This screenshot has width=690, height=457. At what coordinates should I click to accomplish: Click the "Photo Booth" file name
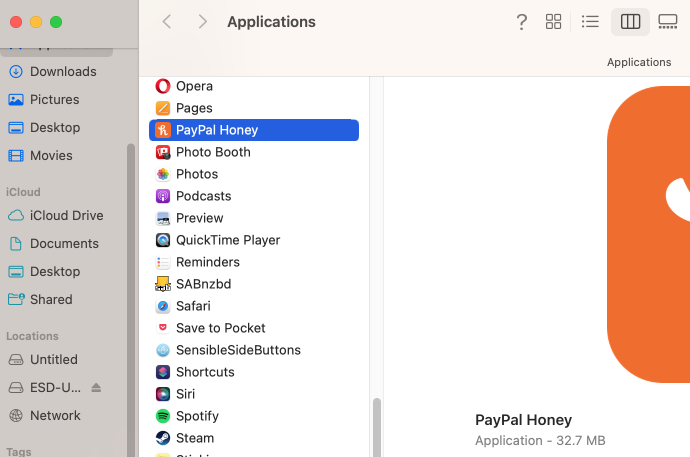pos(213,152)
